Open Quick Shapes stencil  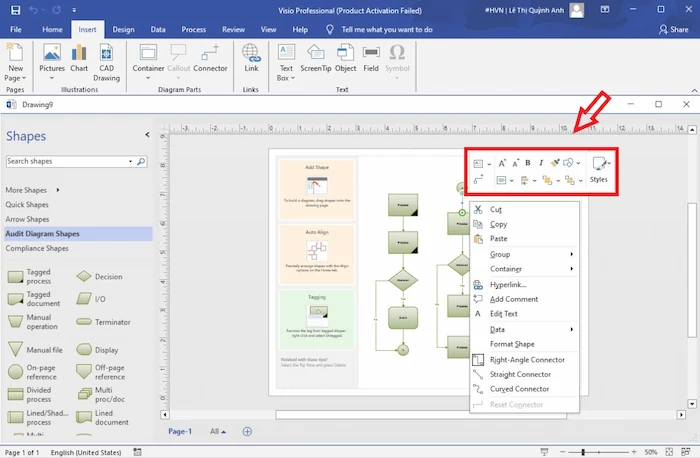pos(27,204)
